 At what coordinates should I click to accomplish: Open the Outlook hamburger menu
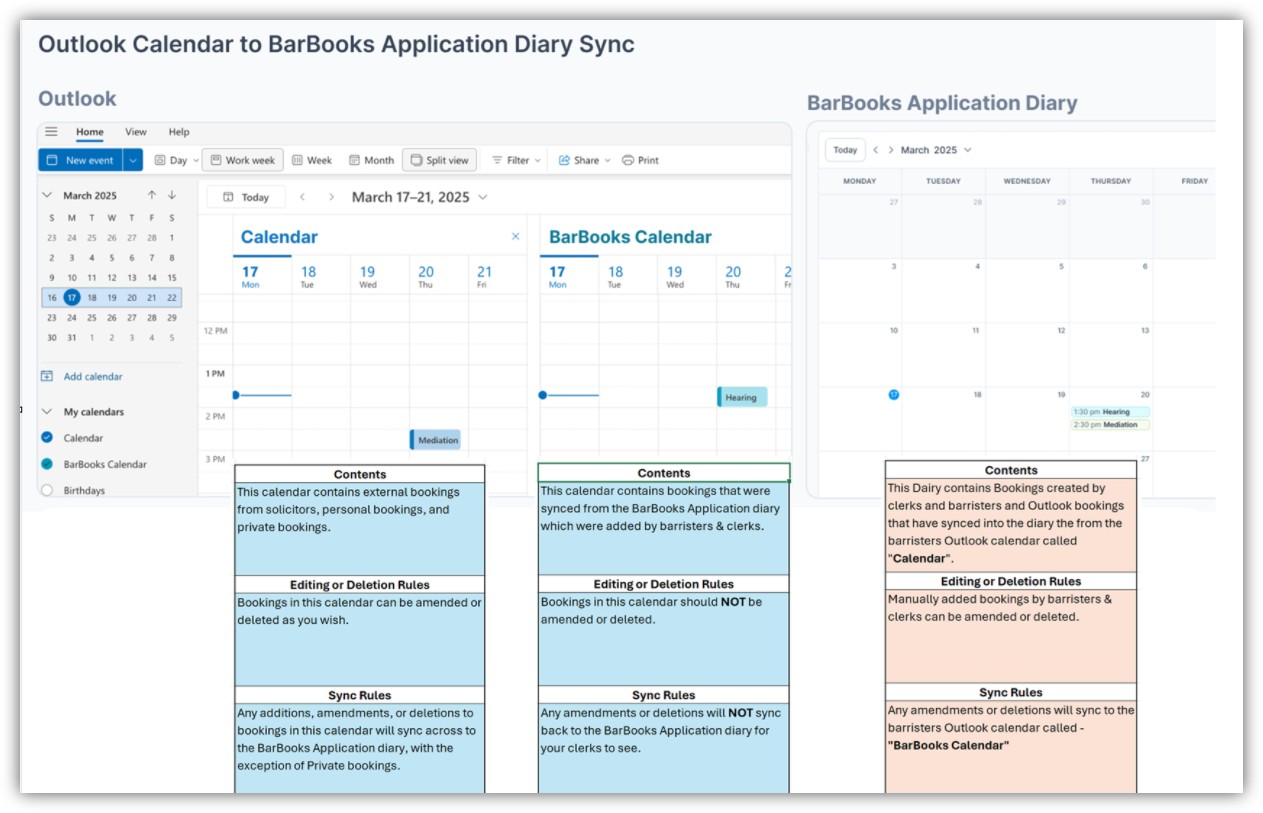(x=51, y=132)
